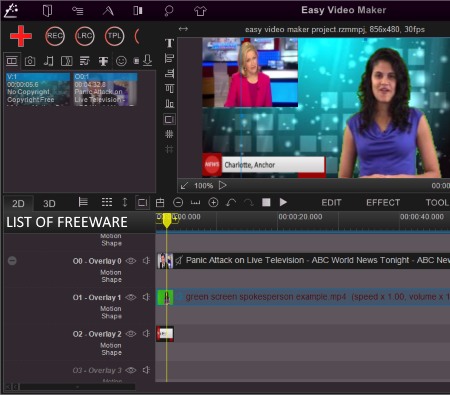Click the calendar icon in timeline toolbar

pyautogui.click(x=160, y=202)
